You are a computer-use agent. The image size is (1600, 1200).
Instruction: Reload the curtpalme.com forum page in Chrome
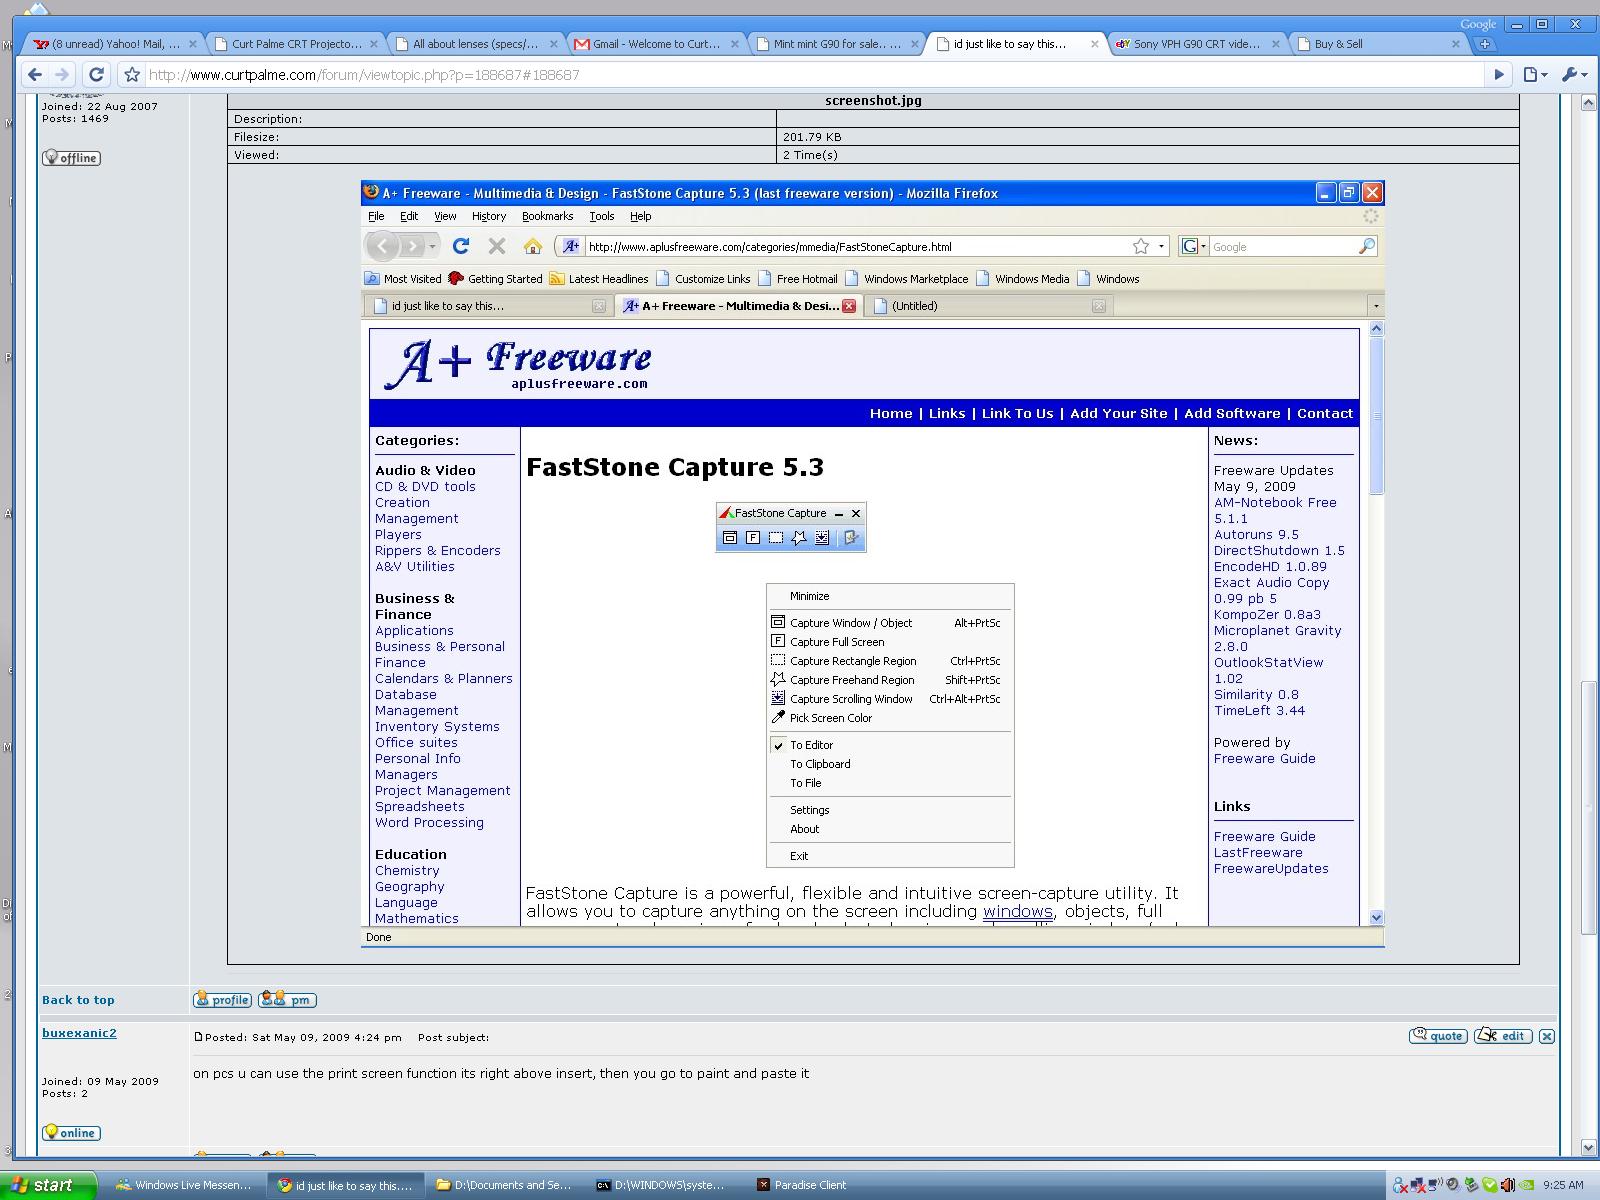click(x=96, y=75)
